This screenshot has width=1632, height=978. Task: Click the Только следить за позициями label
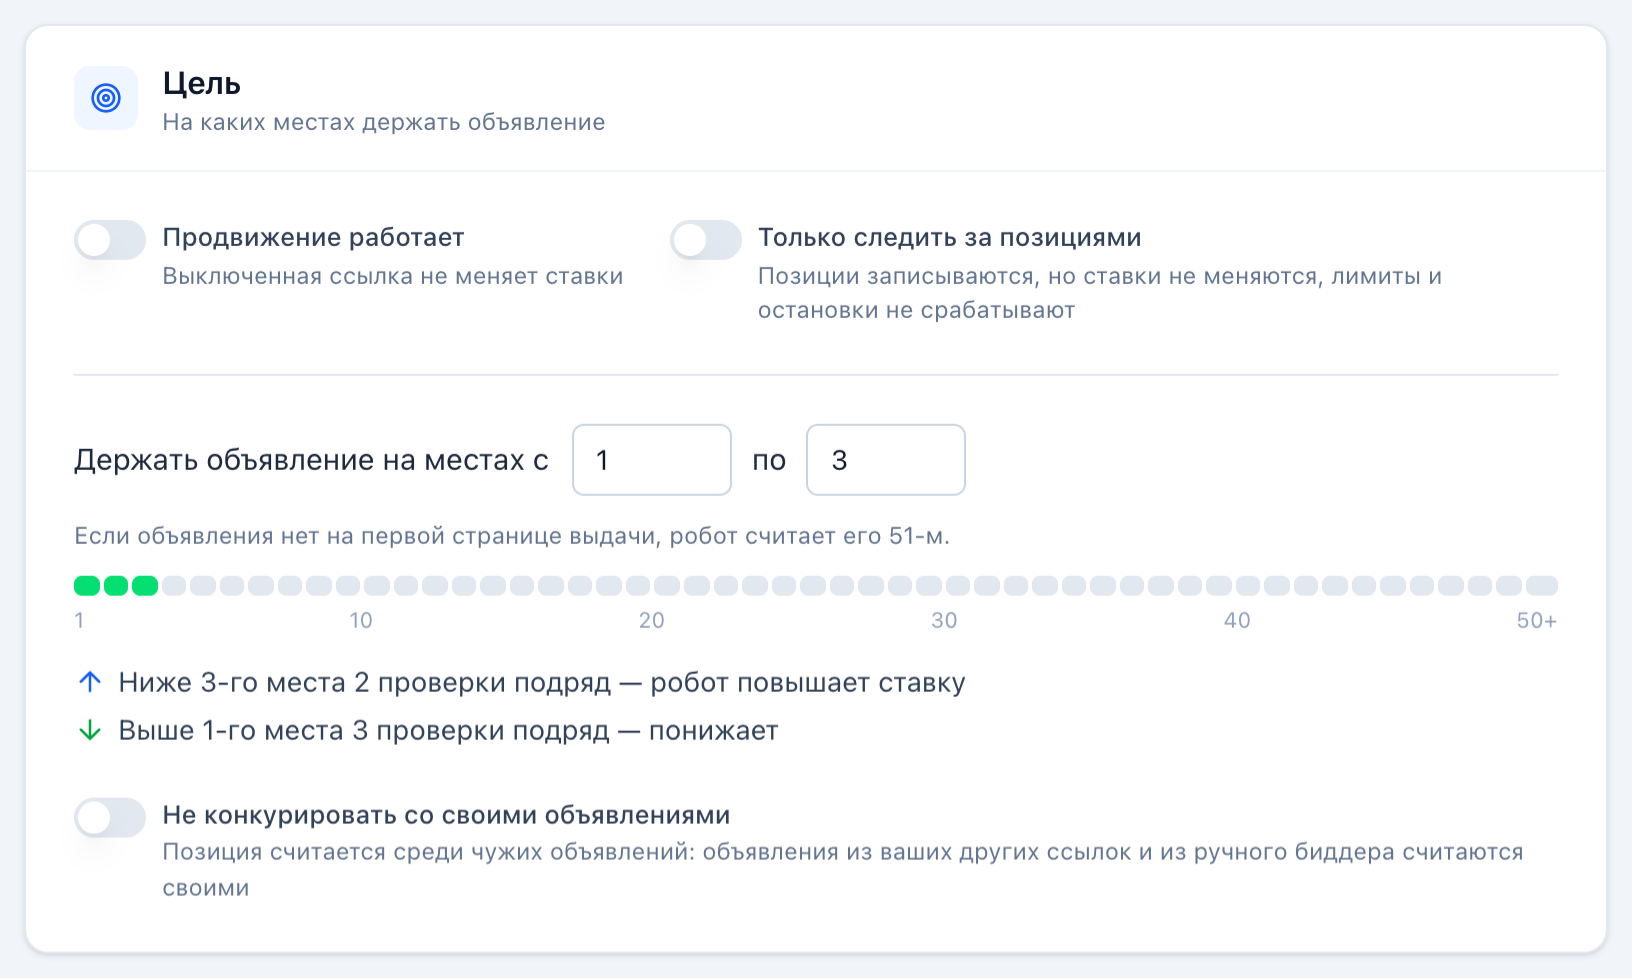[950, 237]
